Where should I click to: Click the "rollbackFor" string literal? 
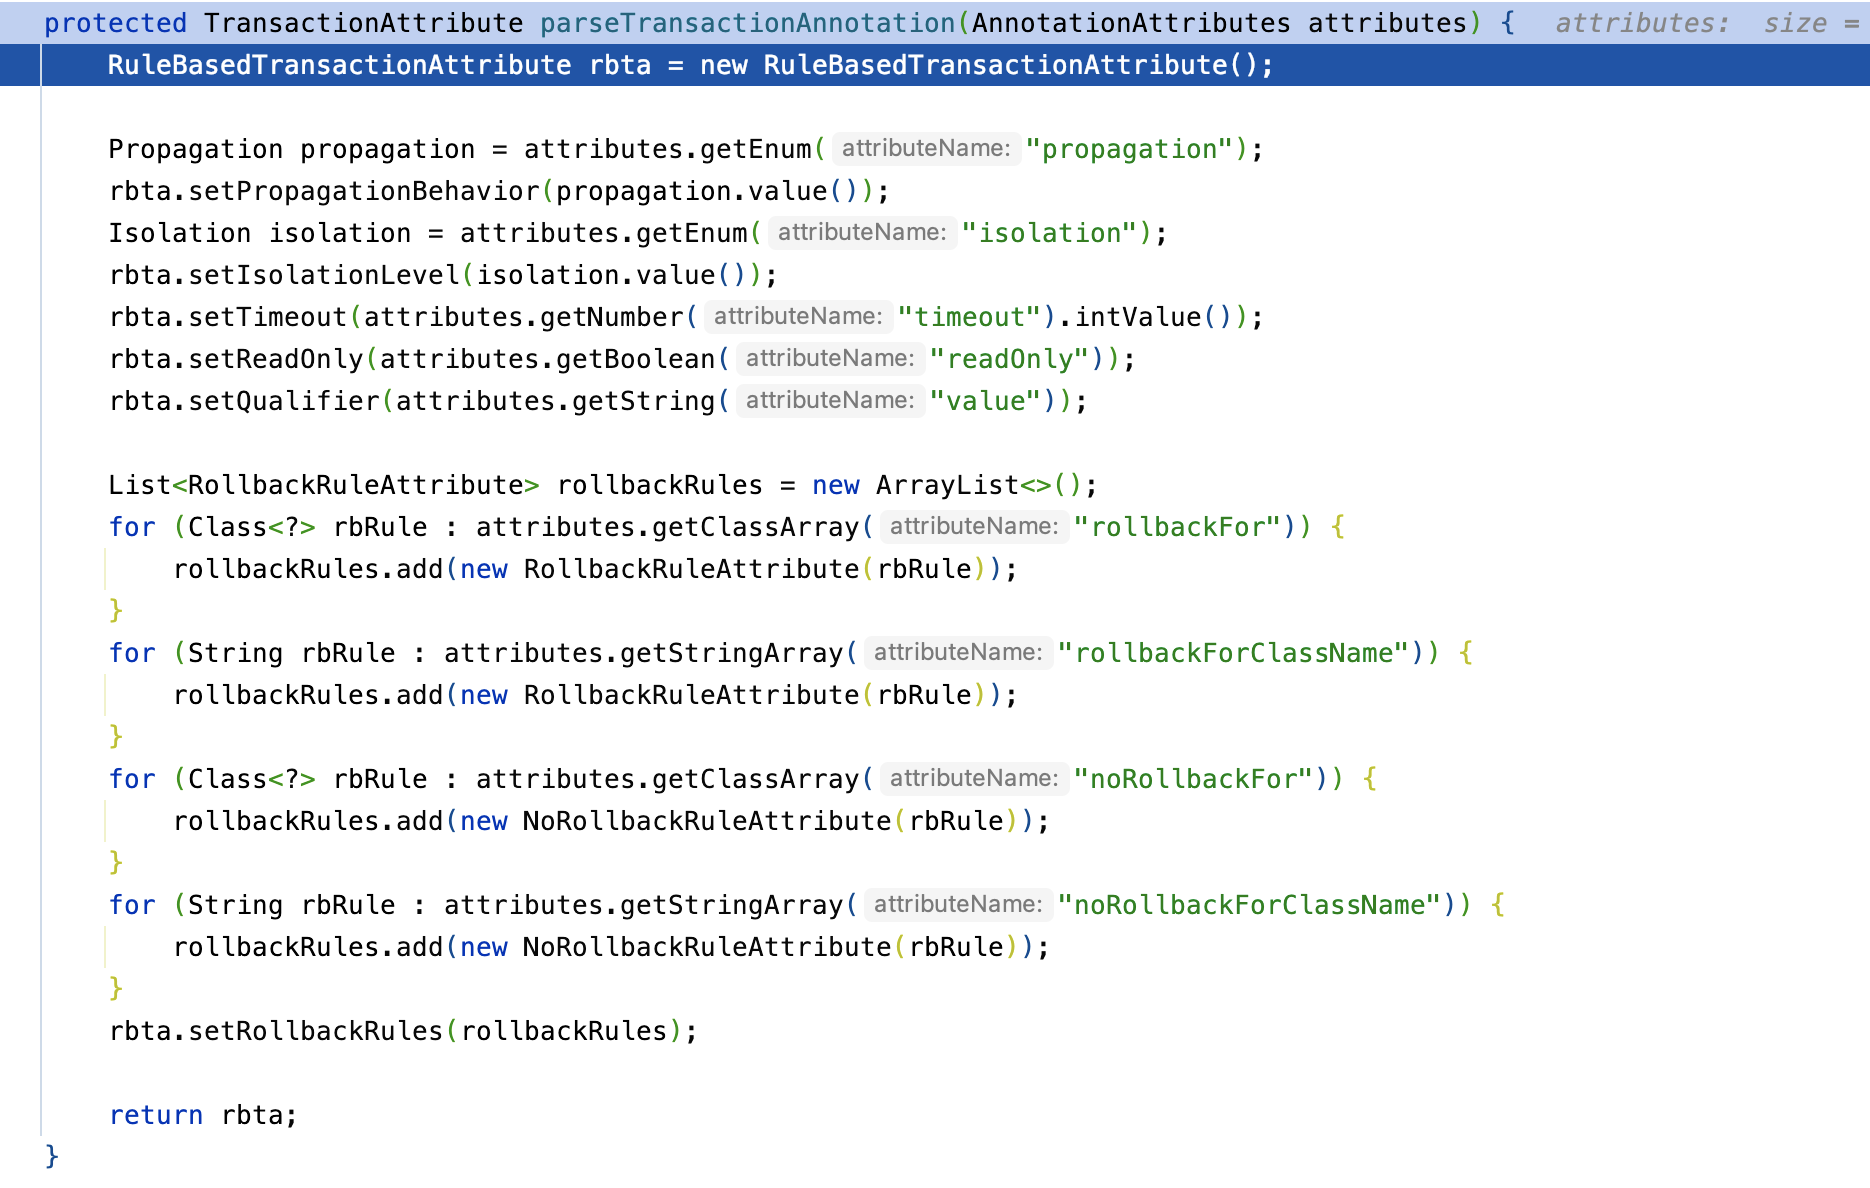point(1178,527)
